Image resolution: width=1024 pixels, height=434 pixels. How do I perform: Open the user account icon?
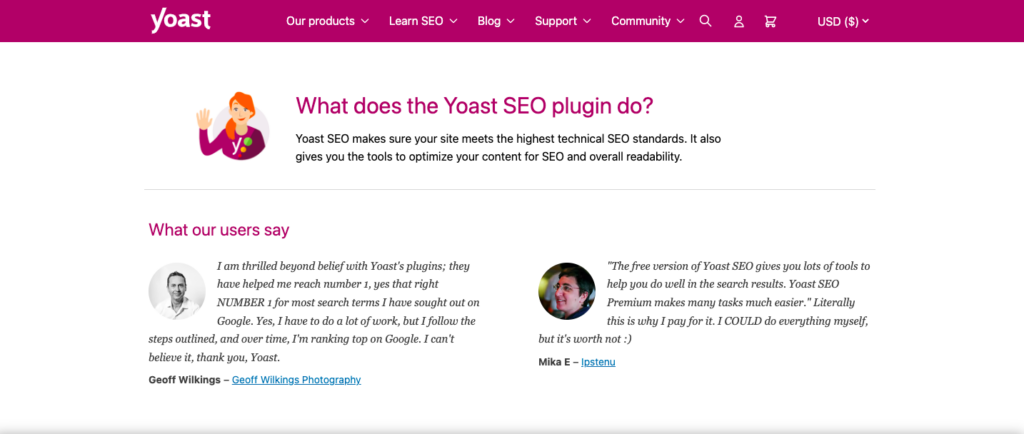(739, 22)
